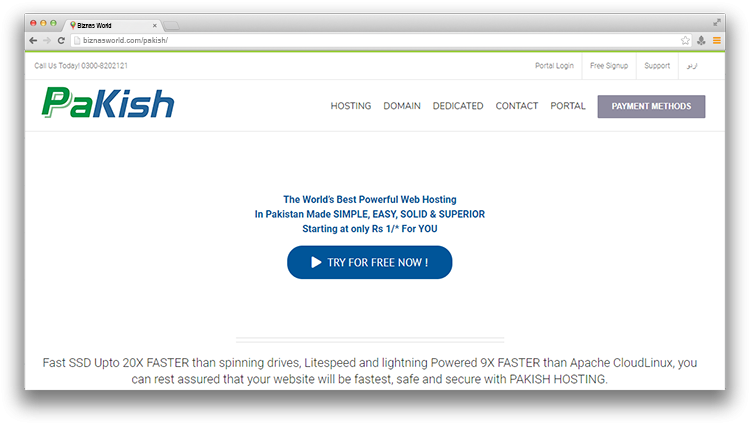Click the extension icon beside the star

[701, 40]
